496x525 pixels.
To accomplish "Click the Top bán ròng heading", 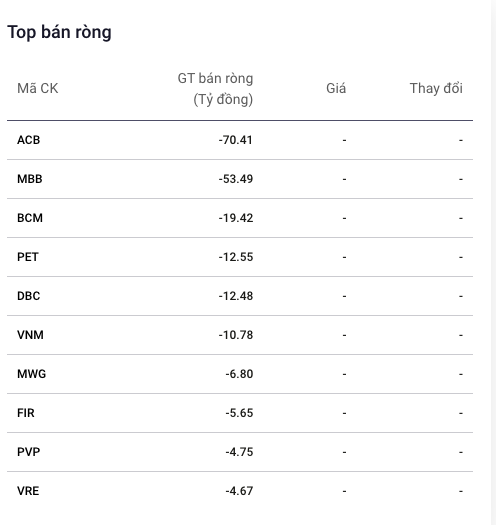I will [59, 32].
